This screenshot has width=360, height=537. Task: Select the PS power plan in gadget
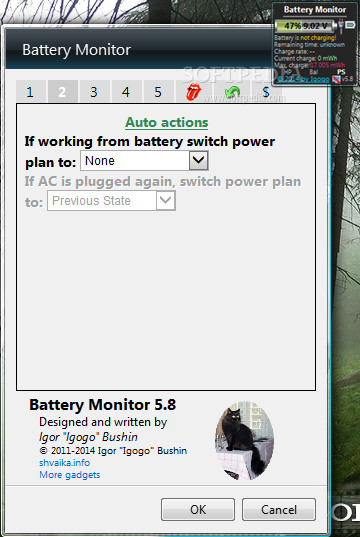click(x=341, y=72)
